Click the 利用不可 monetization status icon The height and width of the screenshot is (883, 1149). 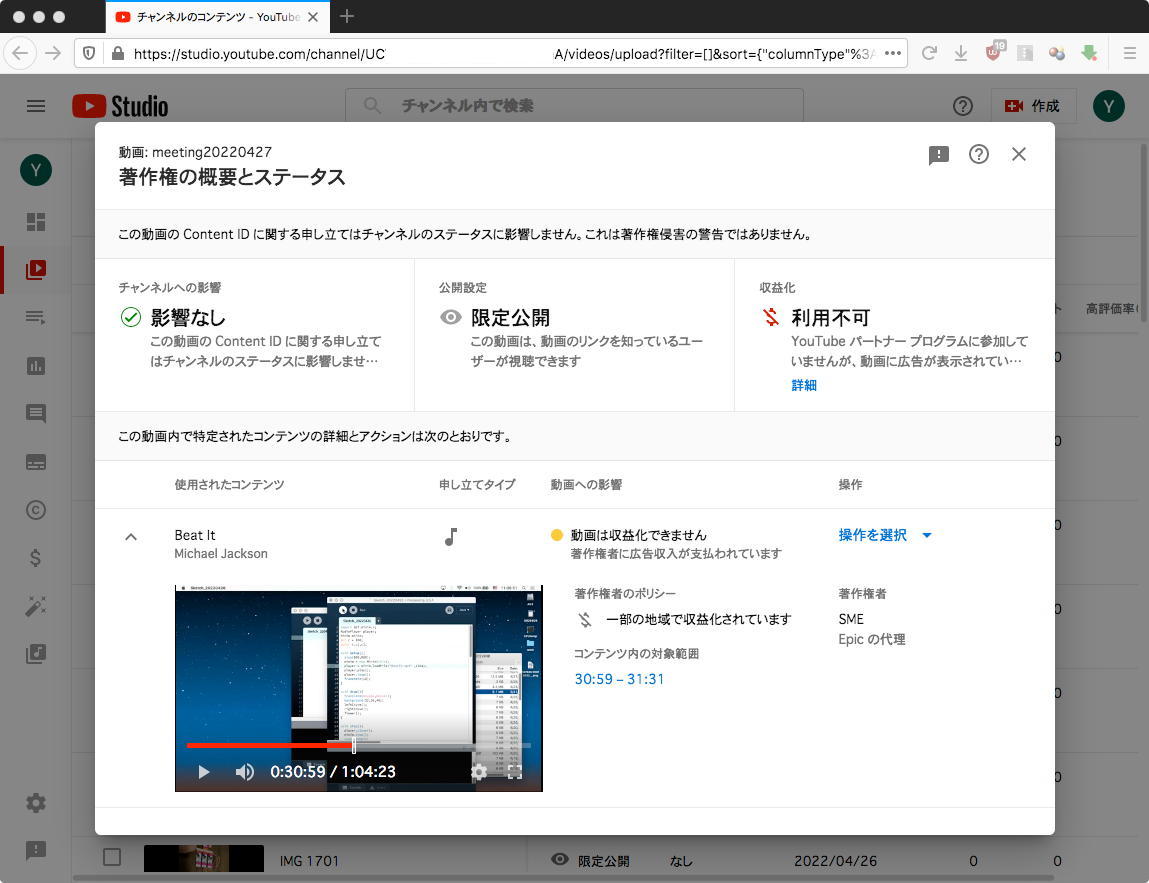pos(771,317)
